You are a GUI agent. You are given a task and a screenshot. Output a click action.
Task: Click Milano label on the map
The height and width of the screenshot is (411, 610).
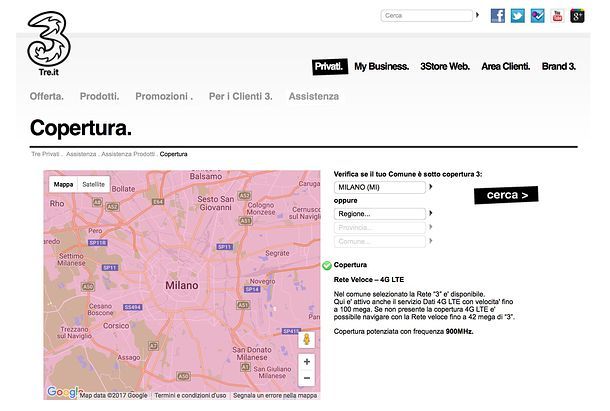pos(182,285)
